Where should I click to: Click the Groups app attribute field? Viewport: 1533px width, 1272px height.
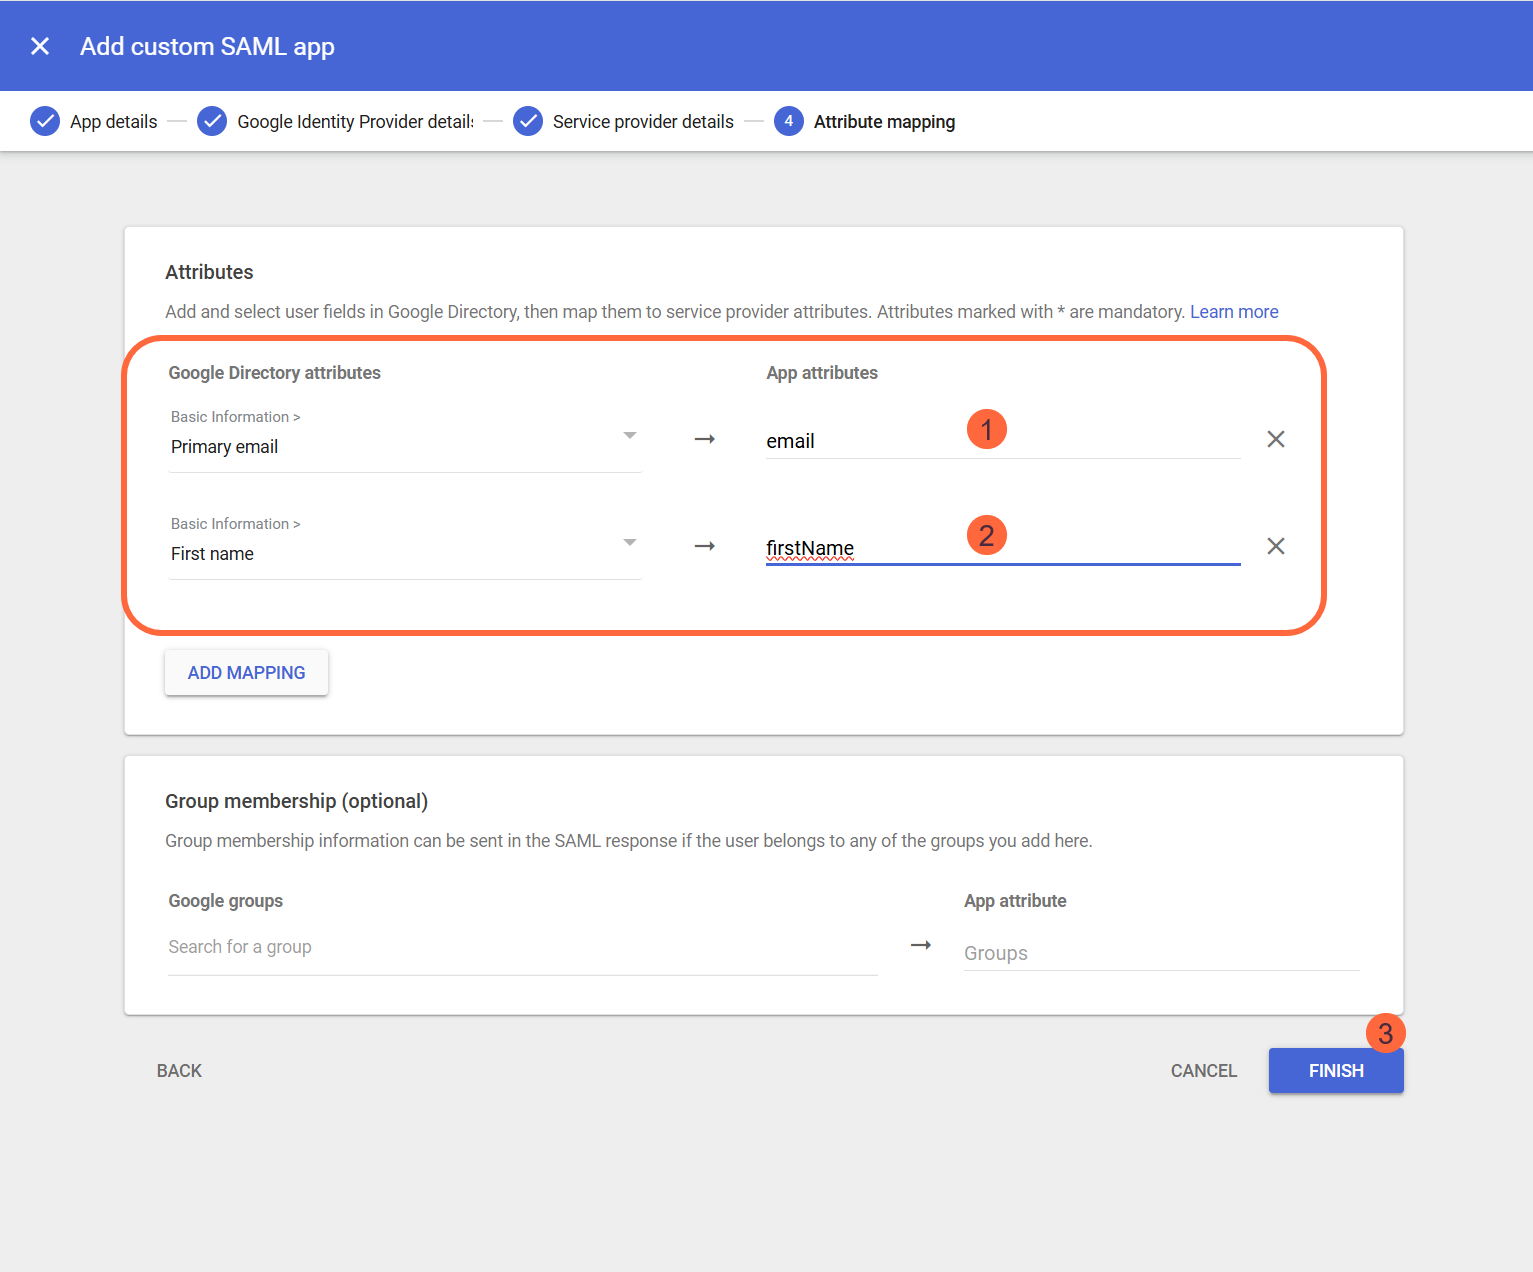click(1100, 952)
